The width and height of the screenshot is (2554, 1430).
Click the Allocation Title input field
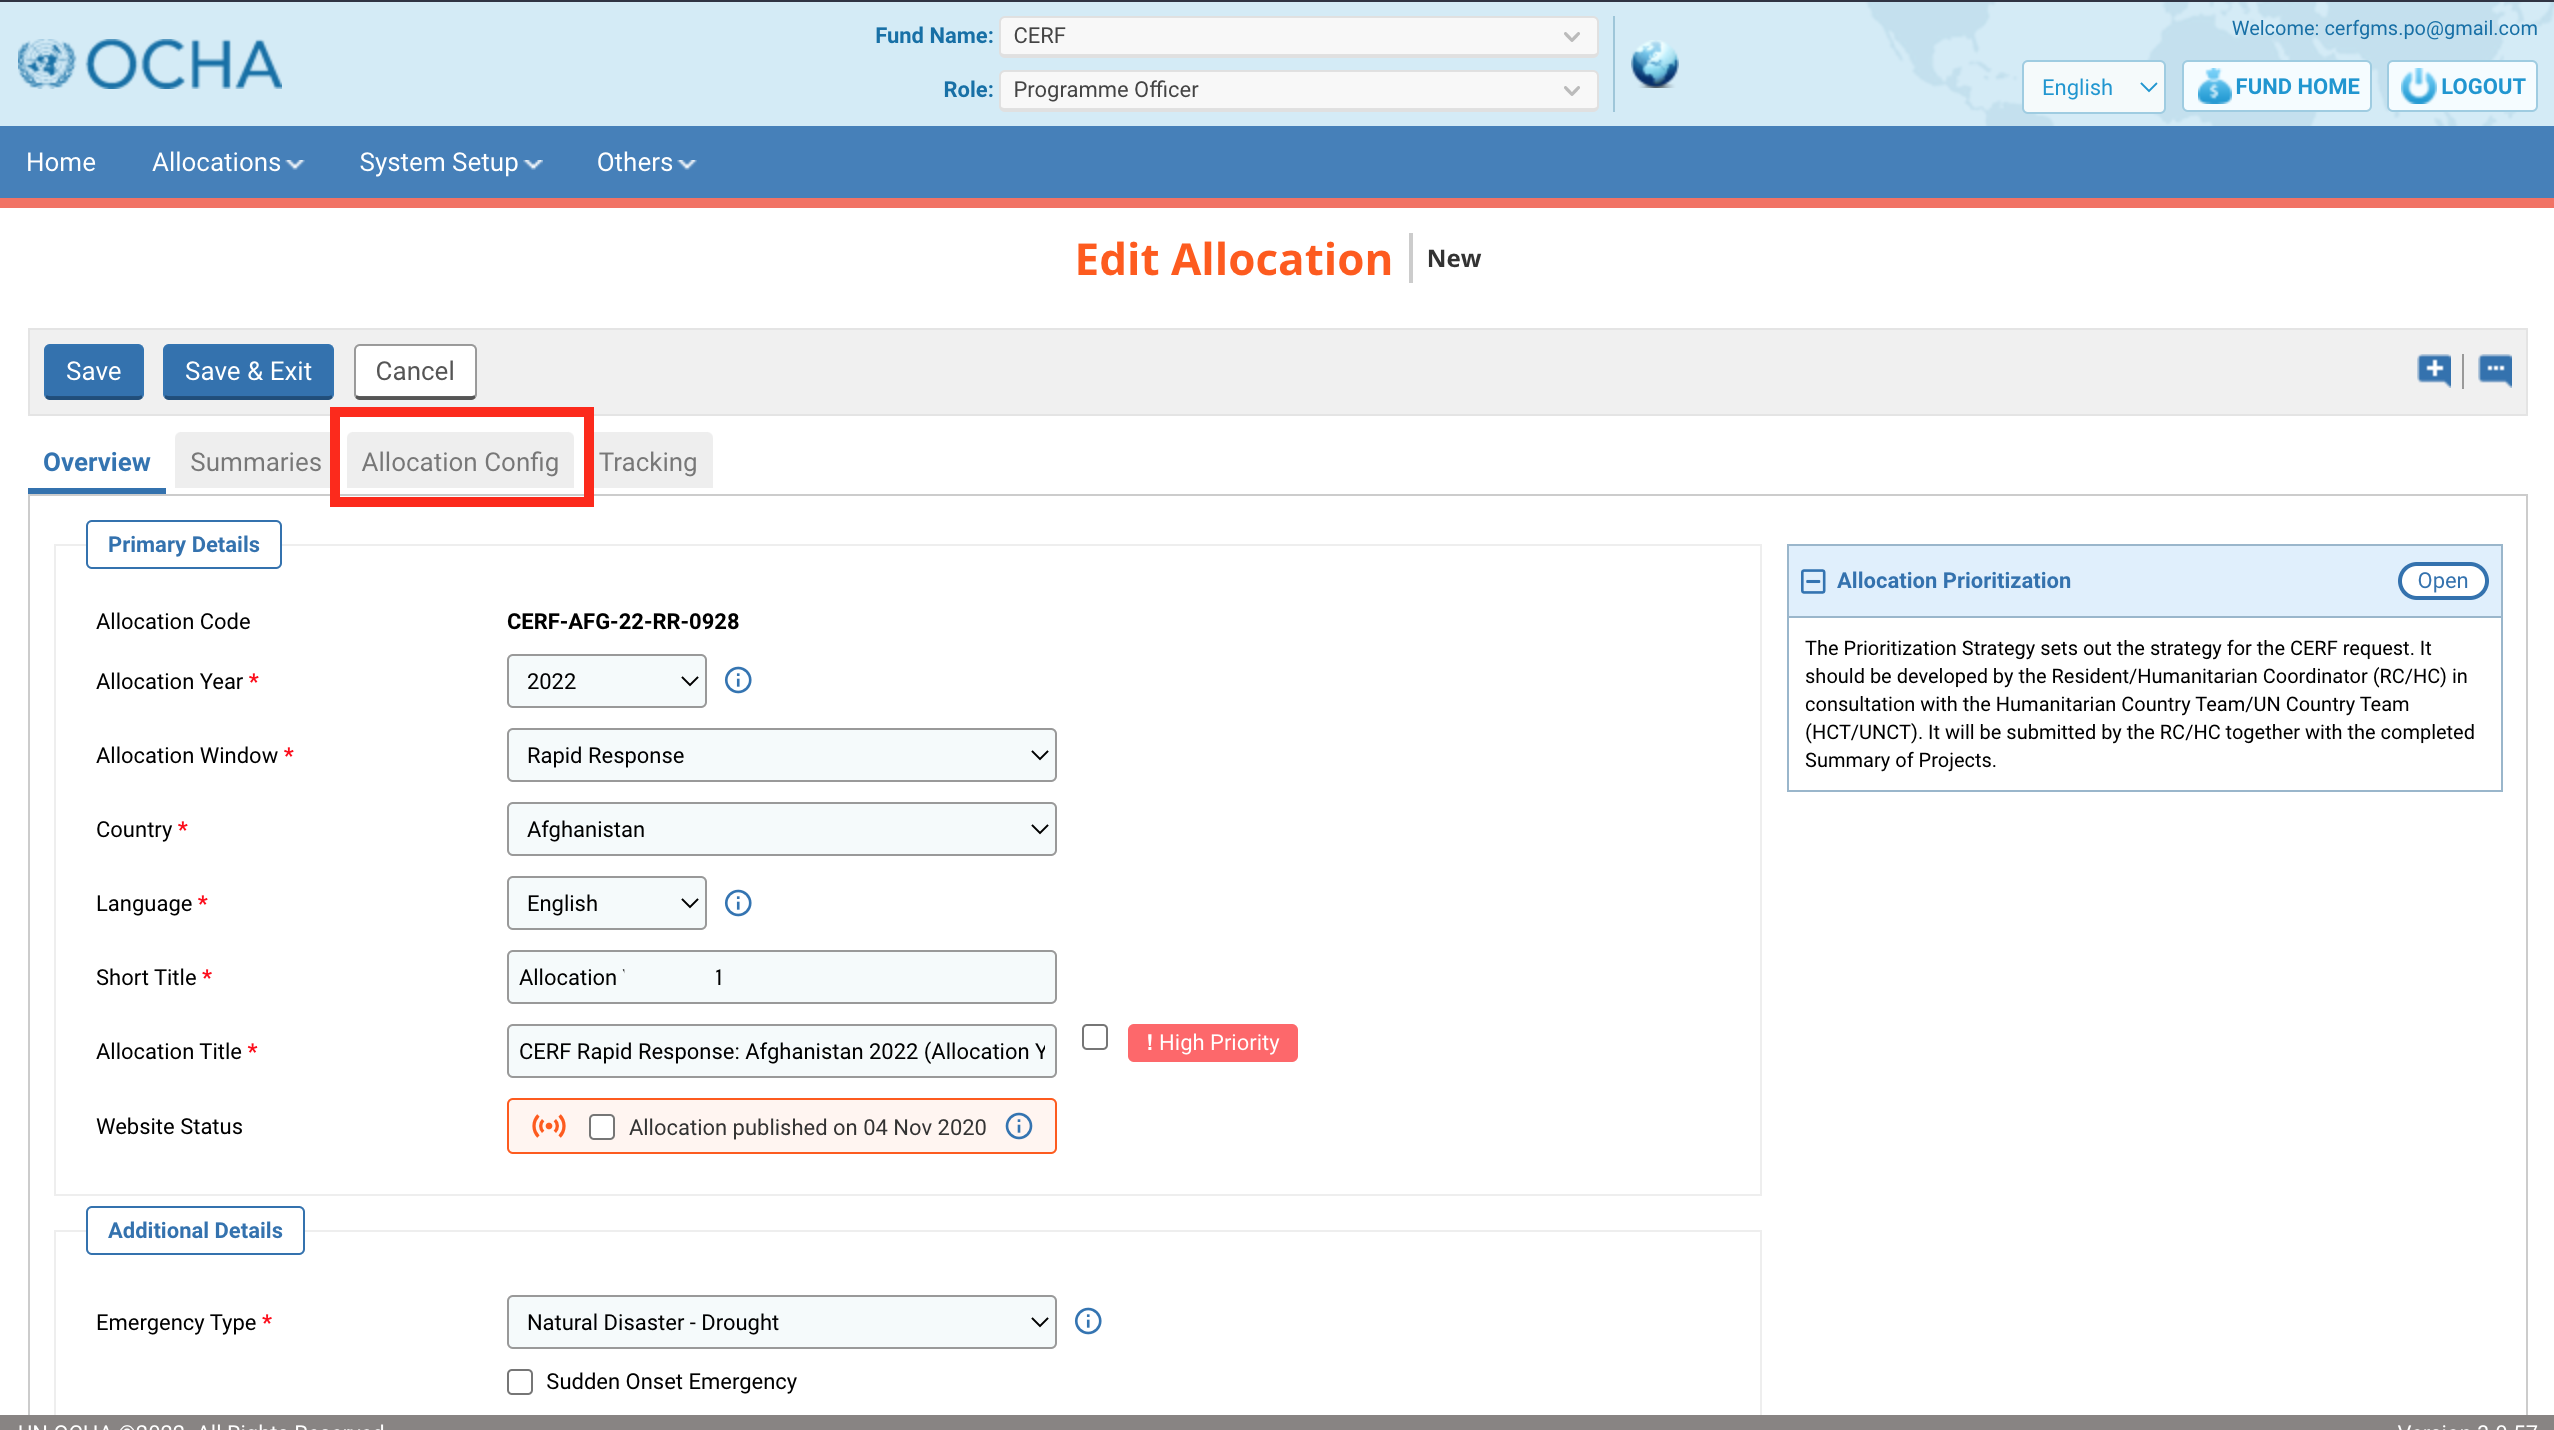[x=781, y=1051]
